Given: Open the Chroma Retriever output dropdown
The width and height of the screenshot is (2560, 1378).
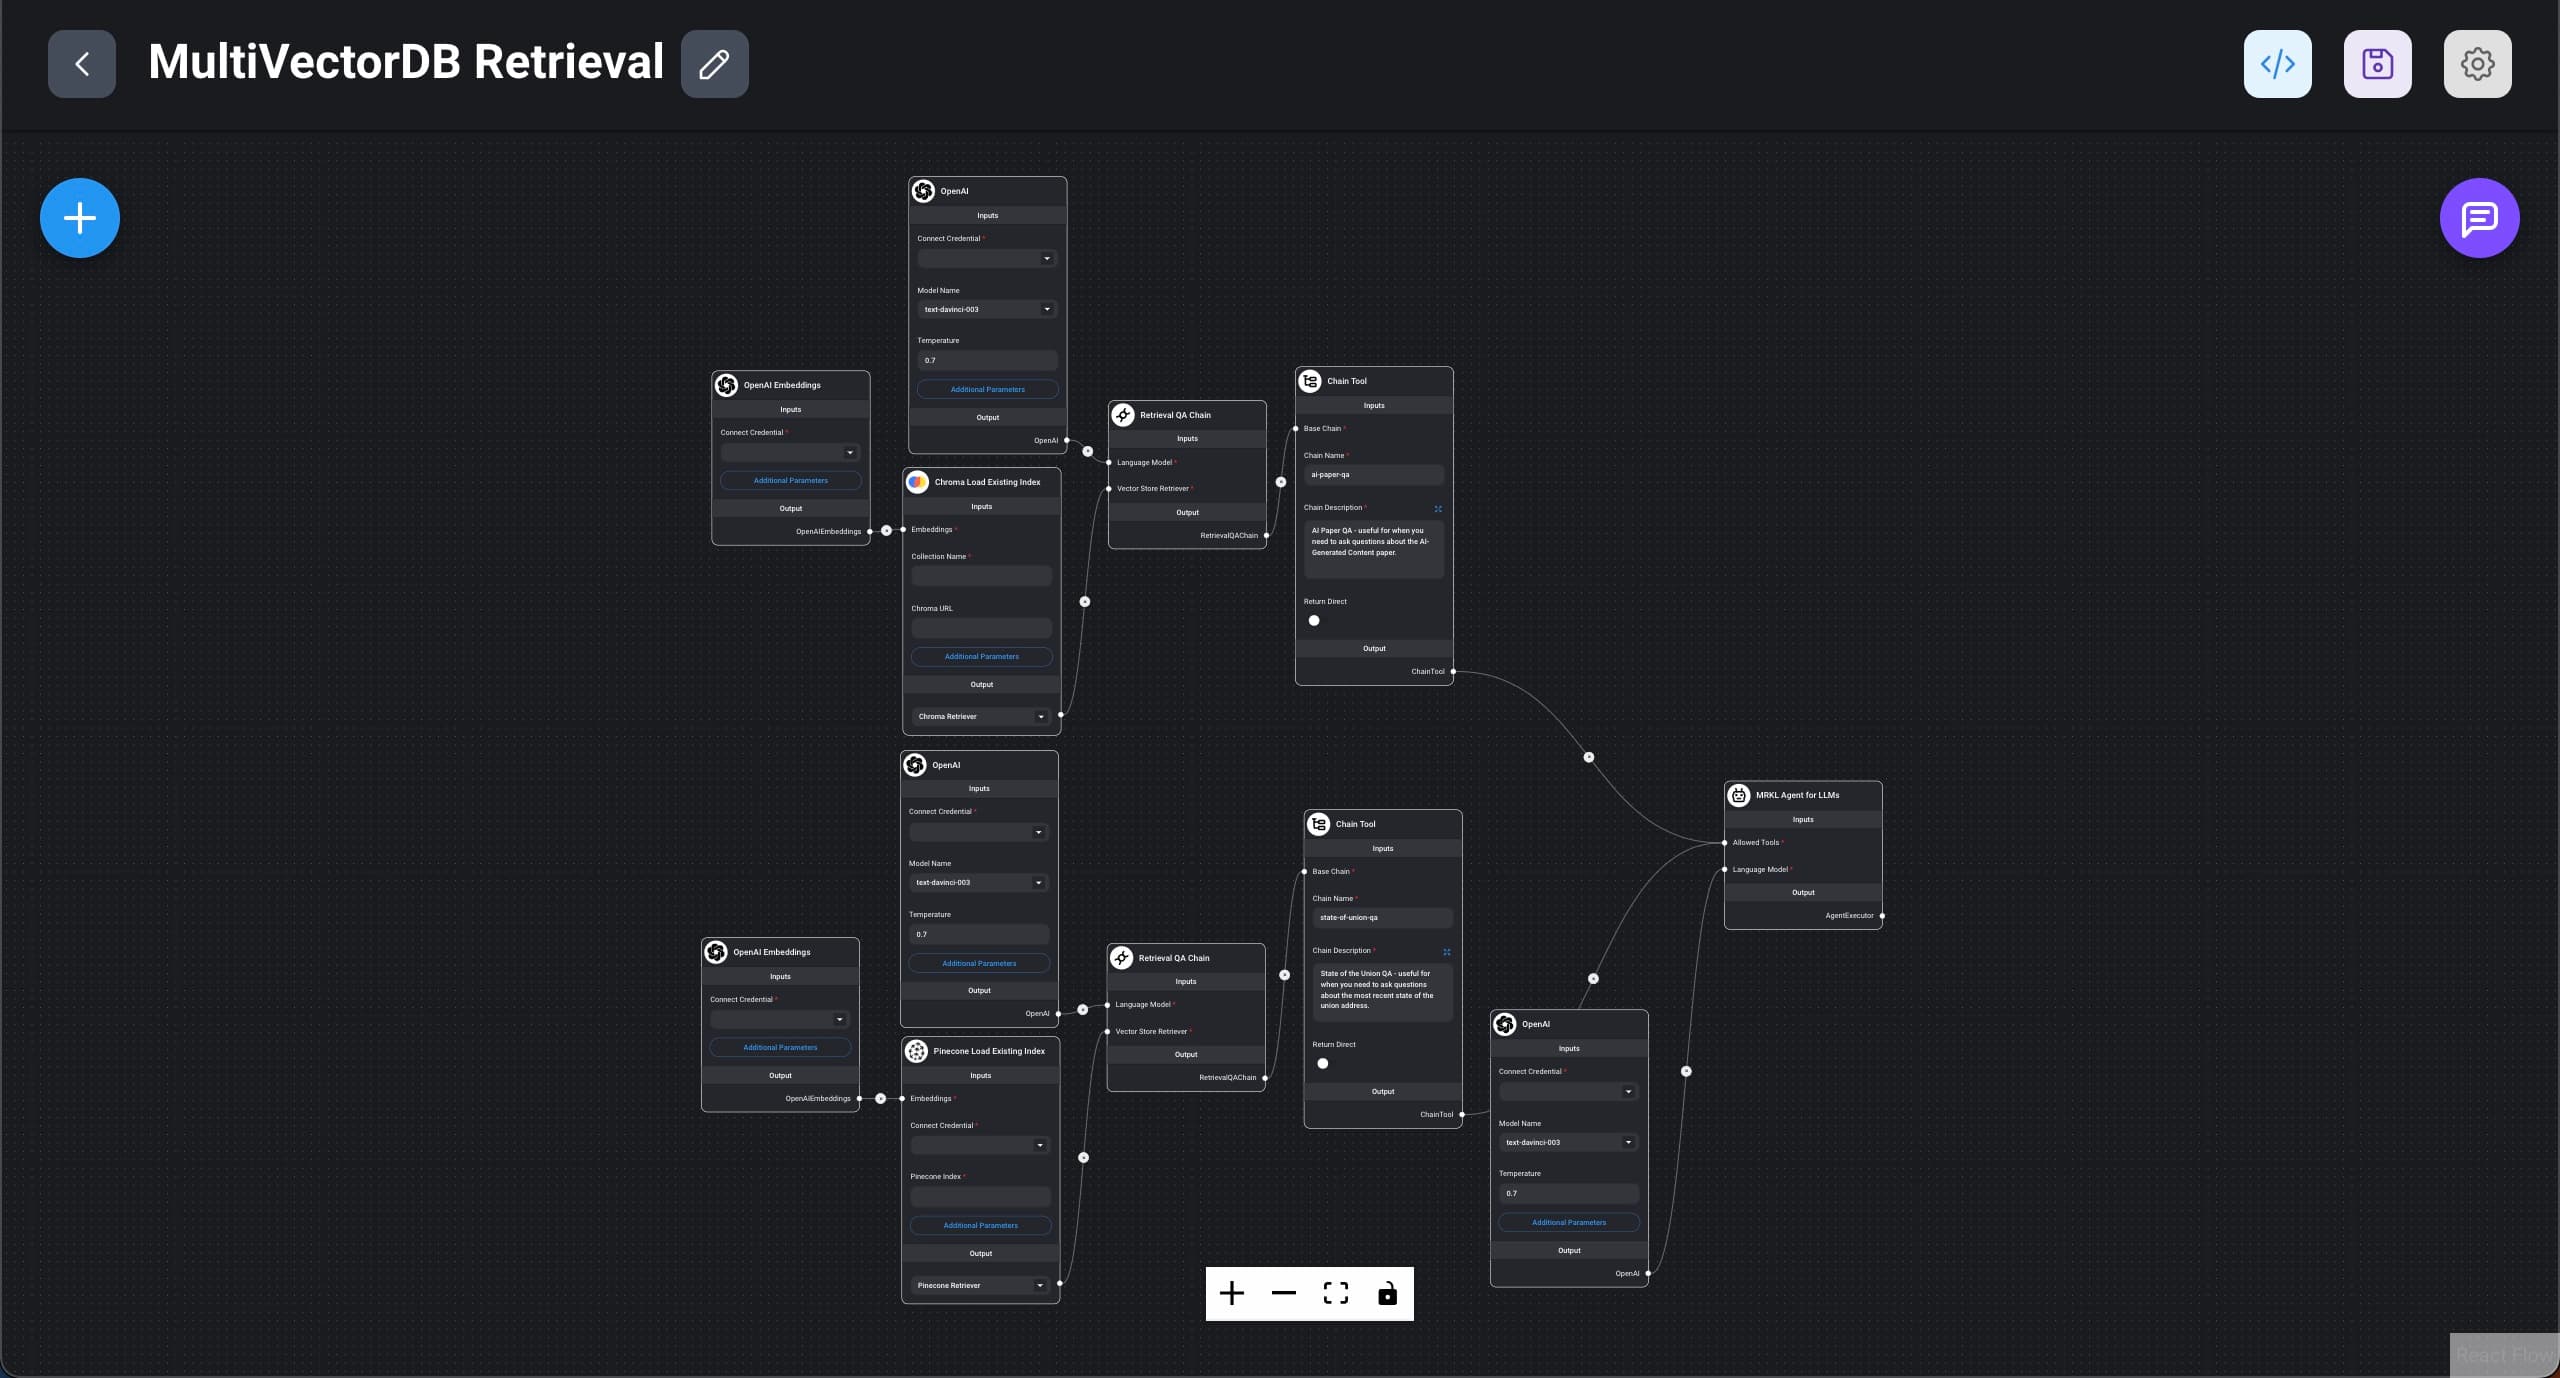Looking at the screenshot, I should point(981,717).
